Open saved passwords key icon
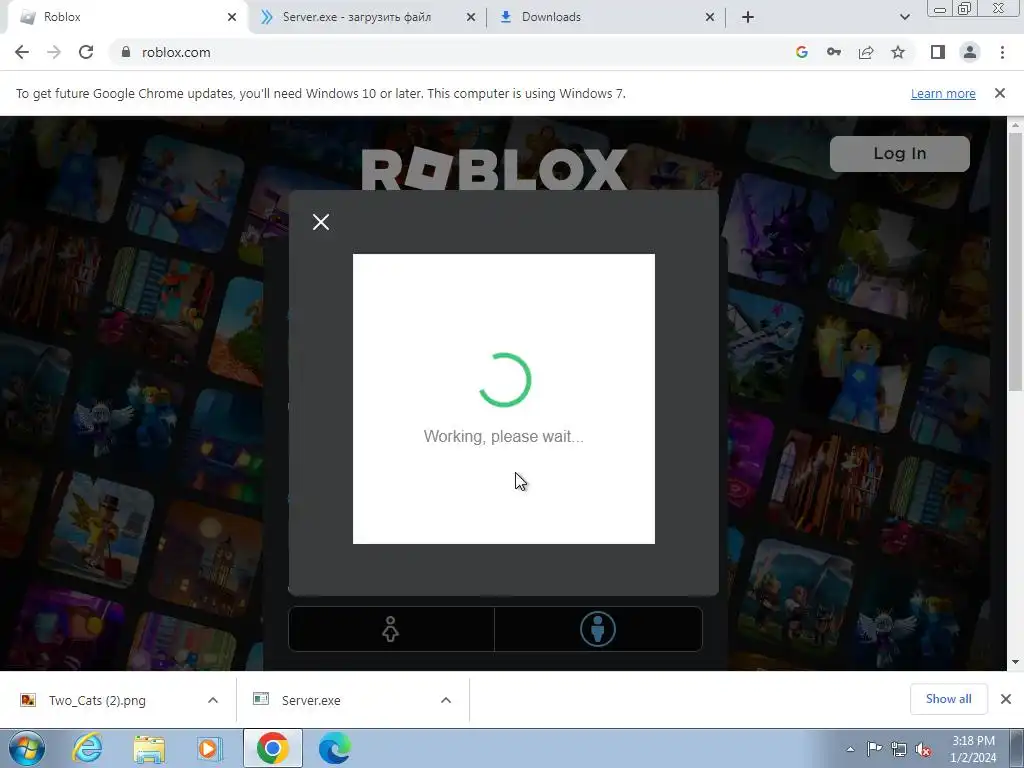Viewport: 1024px width, 768px height. pyautogui.click(x=834, y=52)
